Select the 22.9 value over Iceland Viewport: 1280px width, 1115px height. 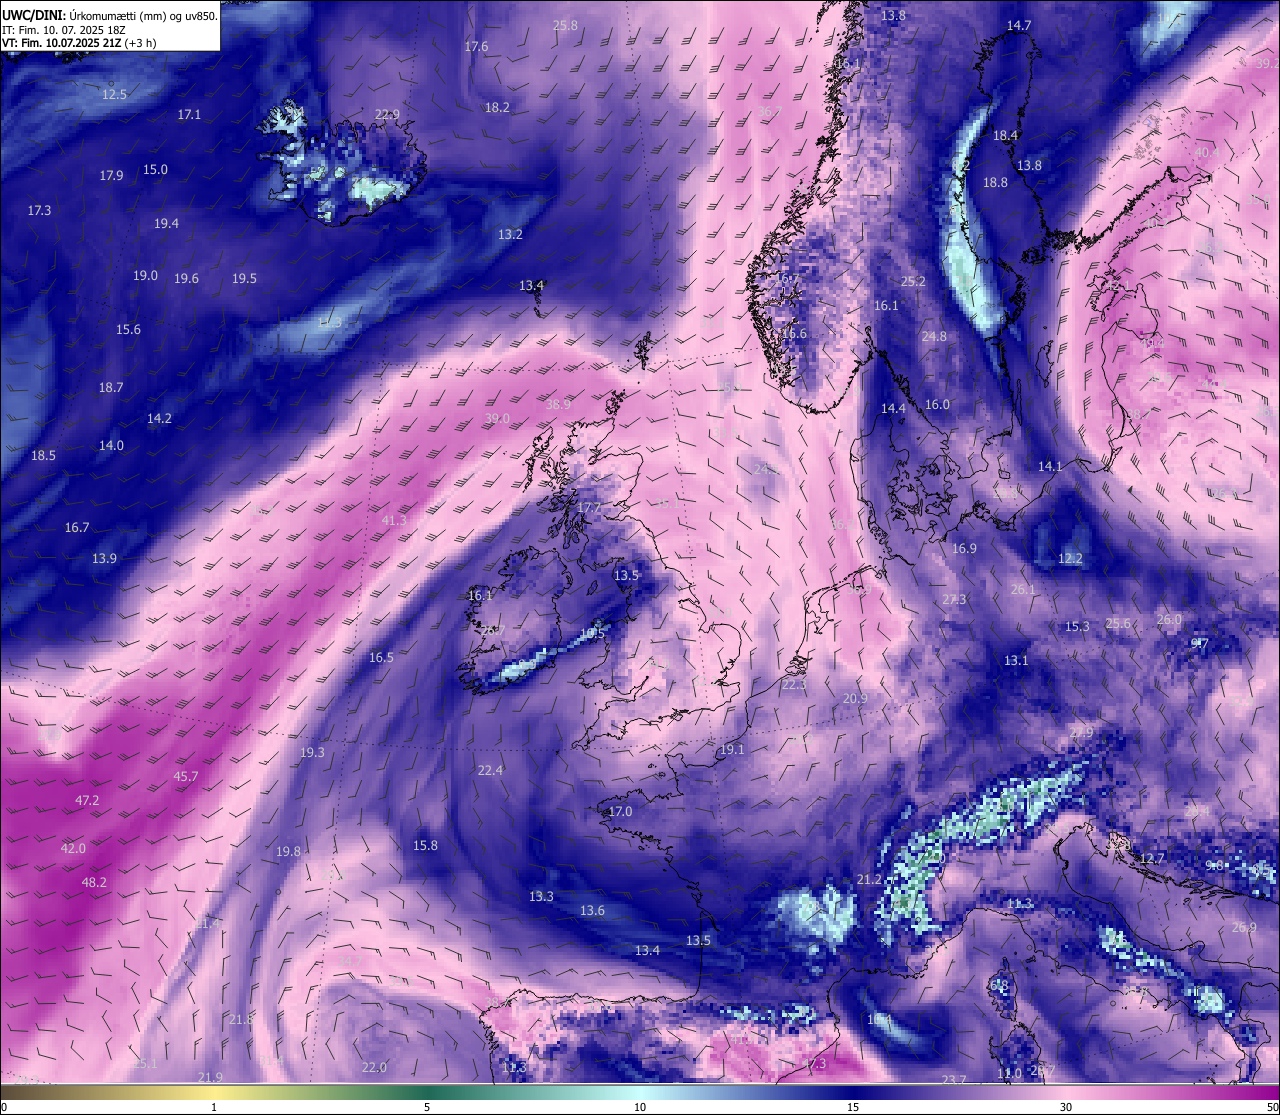tap(387, 114)
